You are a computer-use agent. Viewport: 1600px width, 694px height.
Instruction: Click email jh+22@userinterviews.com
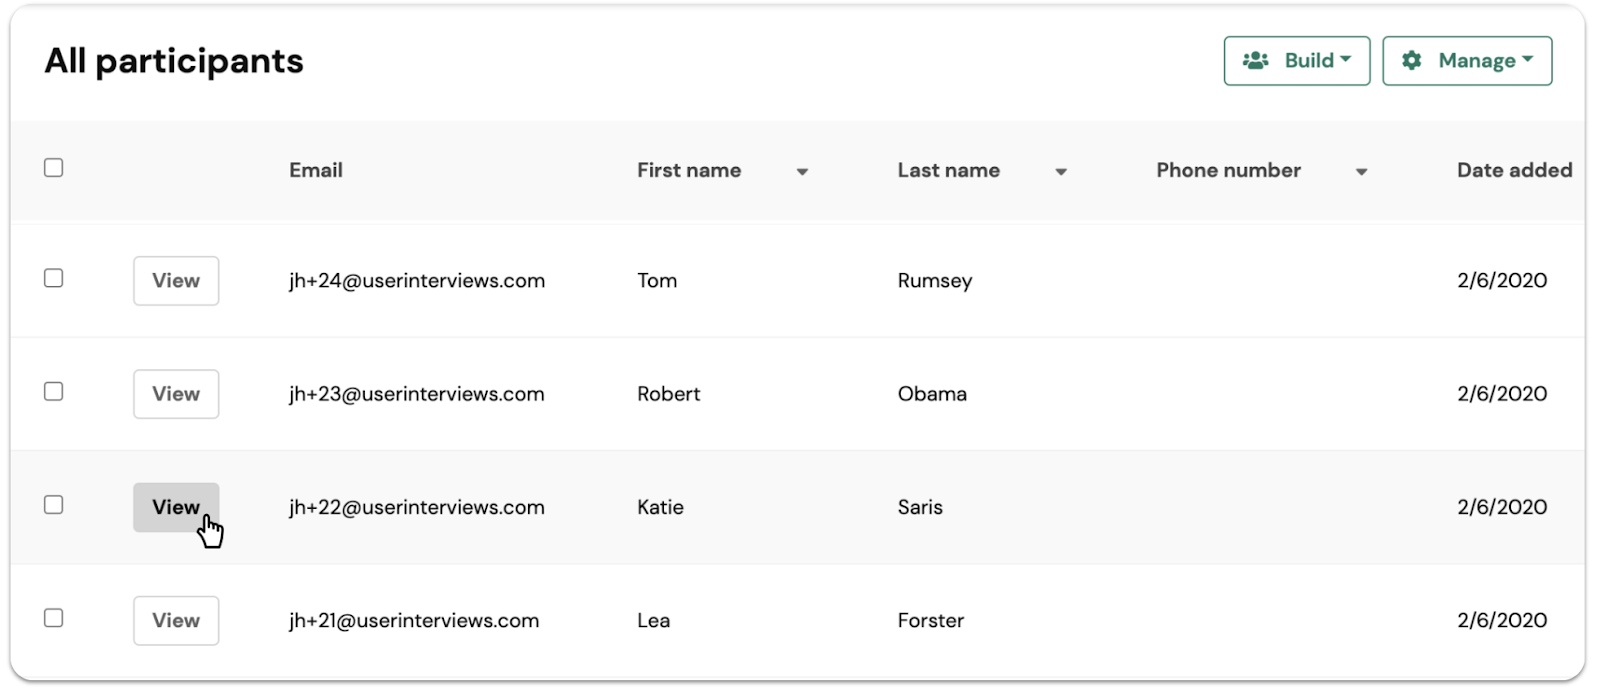(417, 507)
